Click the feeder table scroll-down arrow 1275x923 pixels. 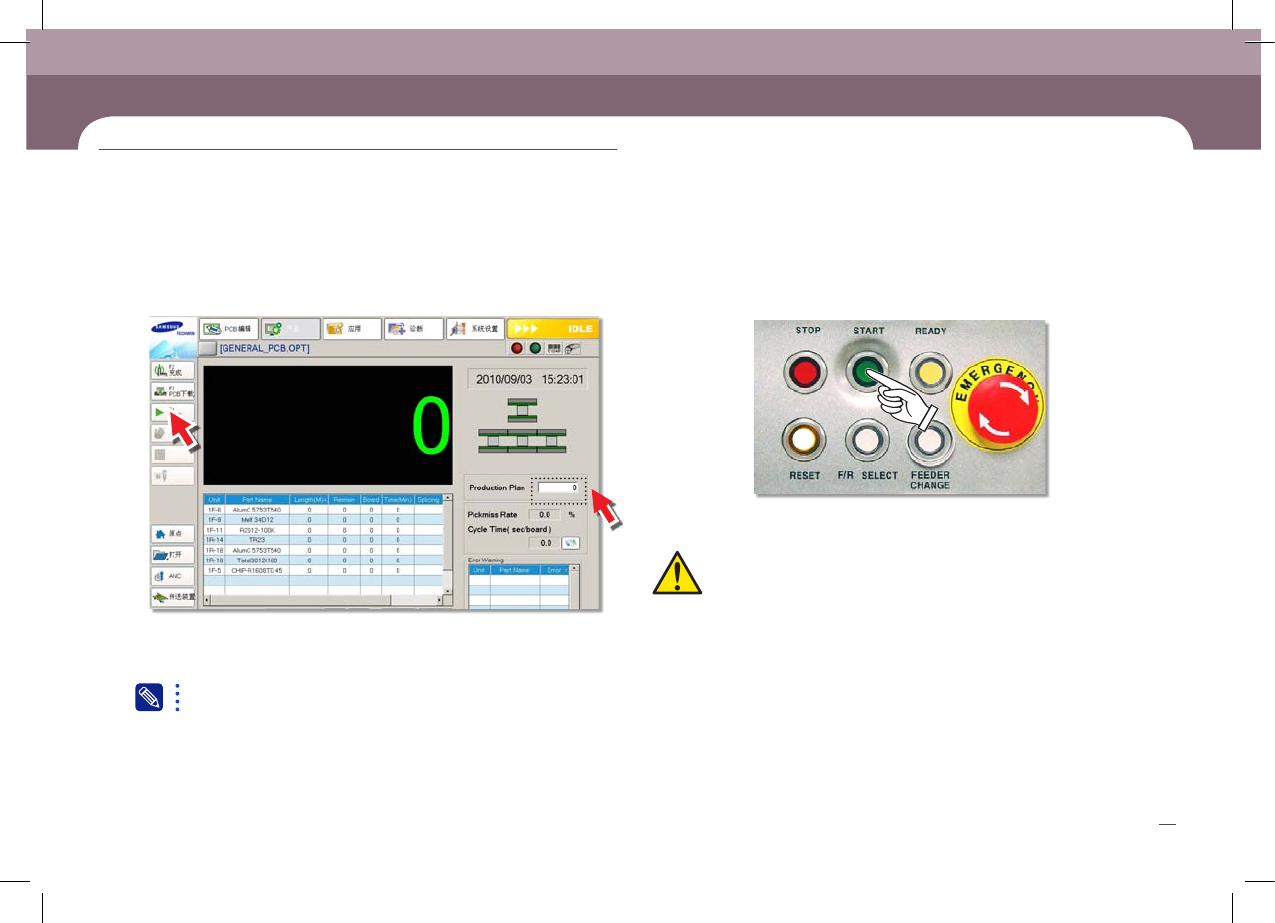click(446, 589)
